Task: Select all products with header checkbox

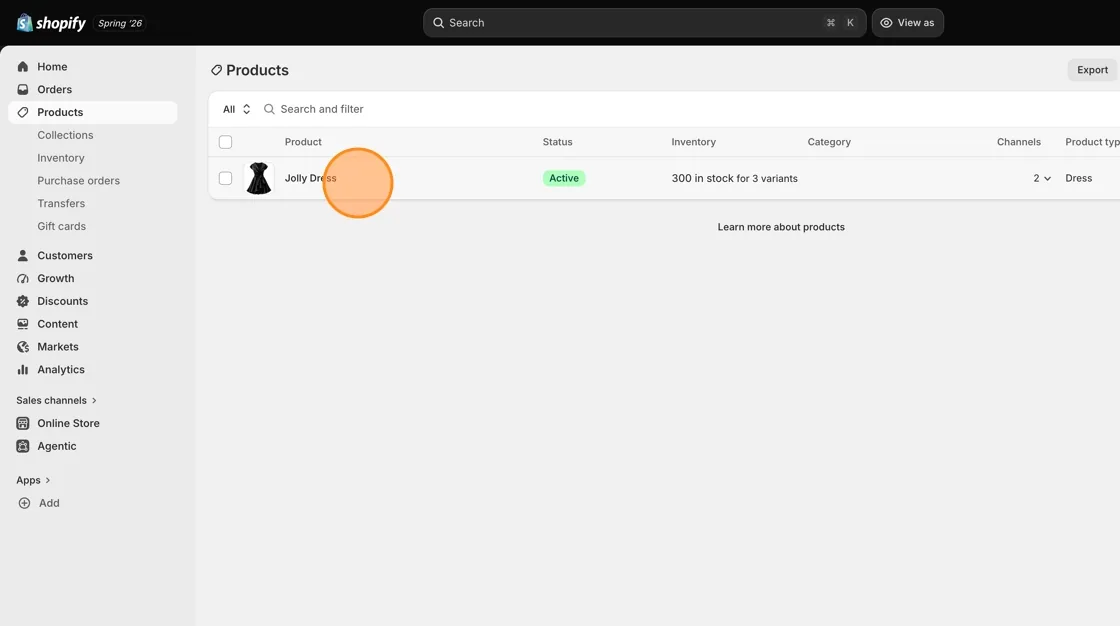Action: 226,142
